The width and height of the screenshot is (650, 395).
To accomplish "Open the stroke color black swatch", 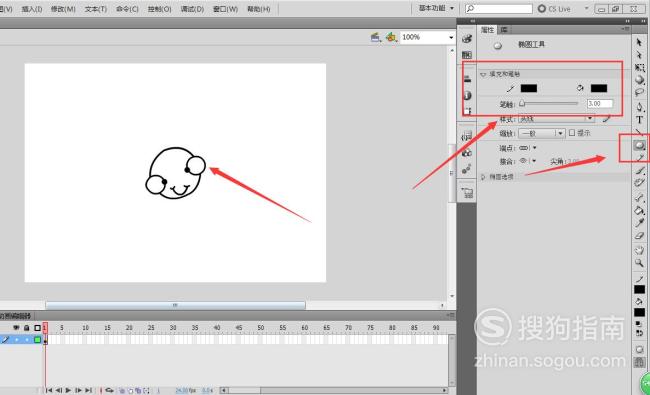I will [529, 88].
